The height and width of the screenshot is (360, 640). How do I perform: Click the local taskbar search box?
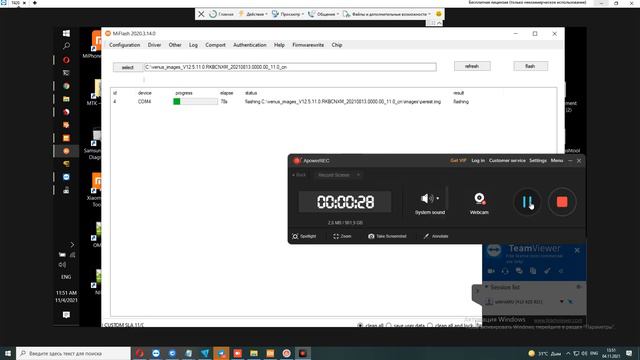point(73,353)
